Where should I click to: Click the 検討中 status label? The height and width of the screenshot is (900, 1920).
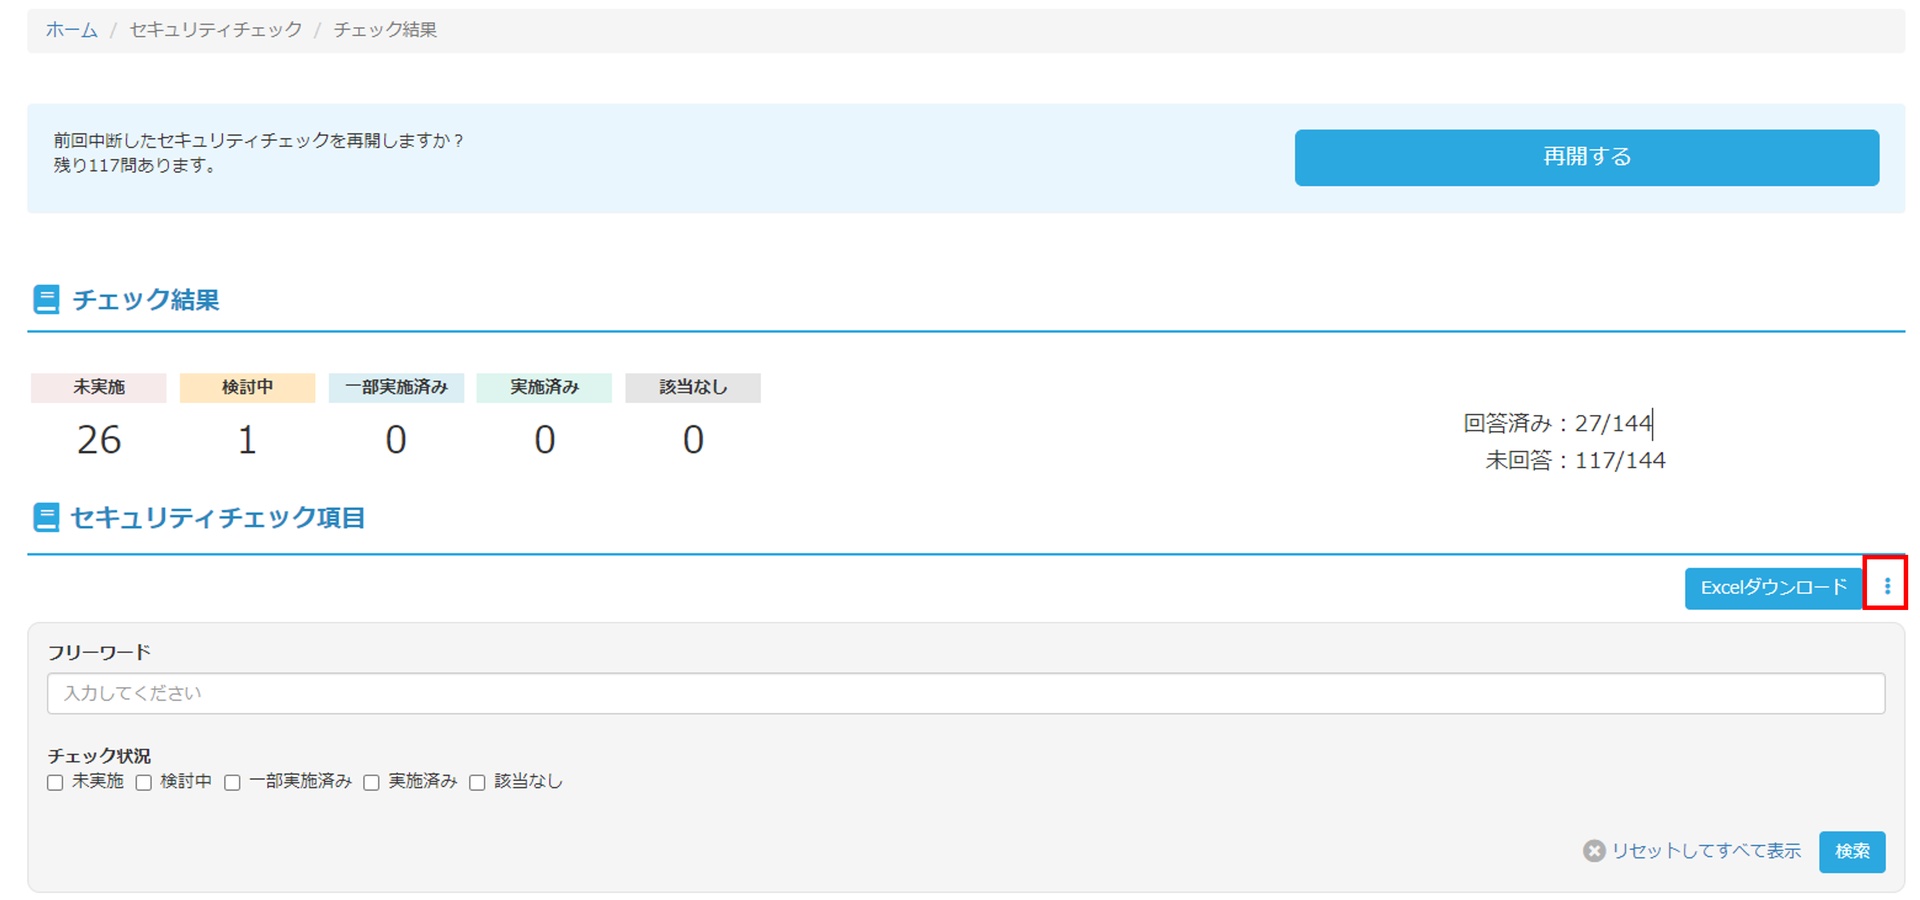point(247,387)
